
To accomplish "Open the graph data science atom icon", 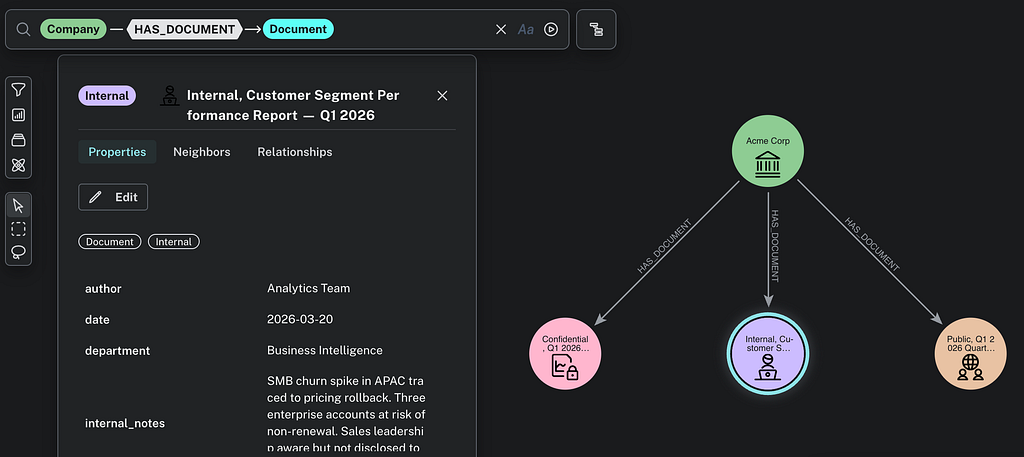I will 18,165.
